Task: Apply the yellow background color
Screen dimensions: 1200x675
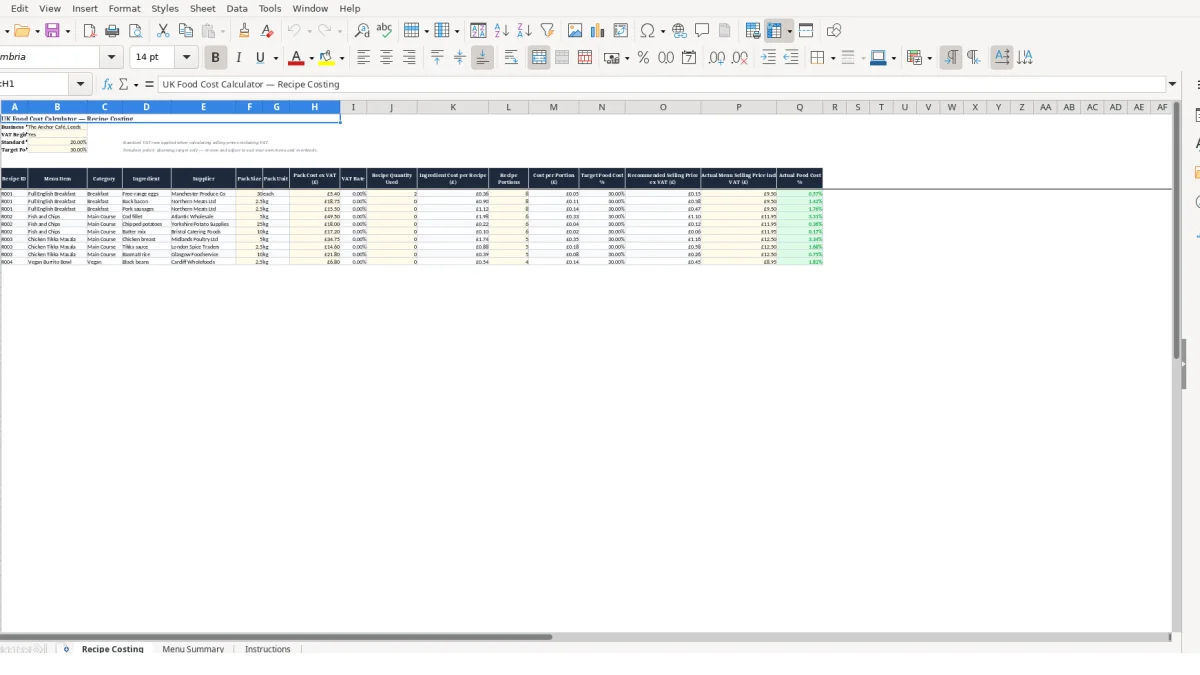Action: click(326, 58)
